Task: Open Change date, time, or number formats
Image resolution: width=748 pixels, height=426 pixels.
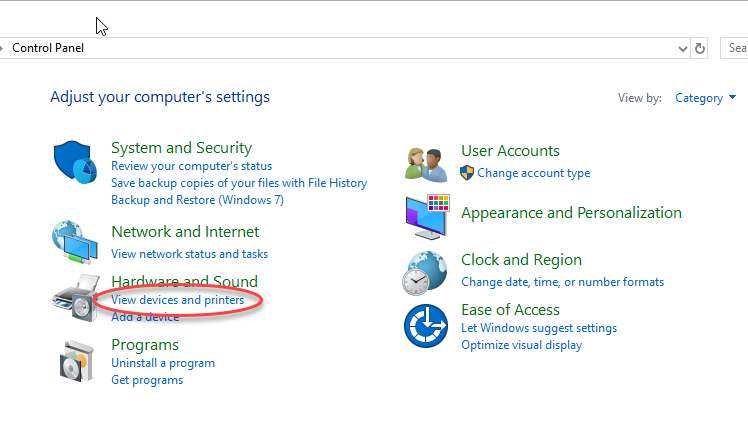Action: [562, 282]
